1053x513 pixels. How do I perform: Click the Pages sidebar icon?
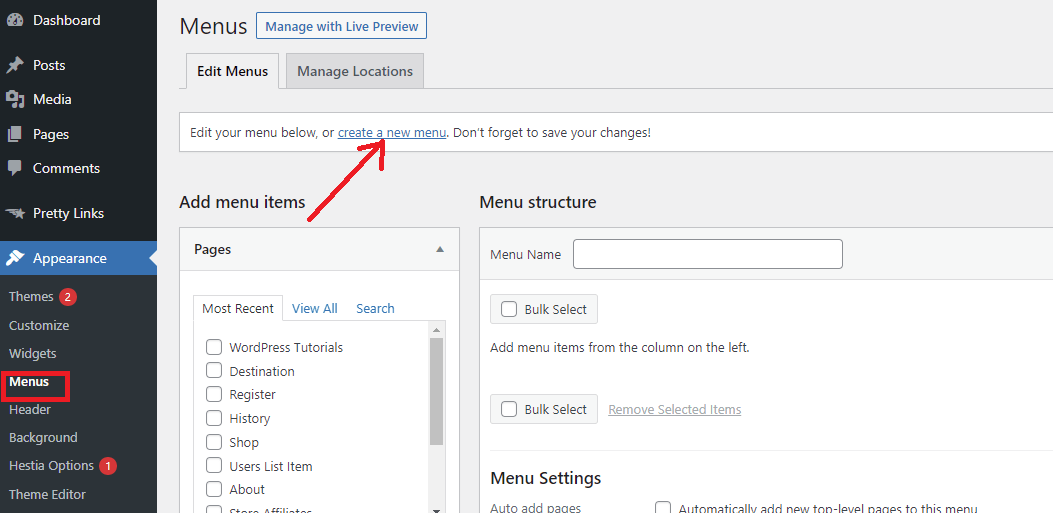coord(15,134)
